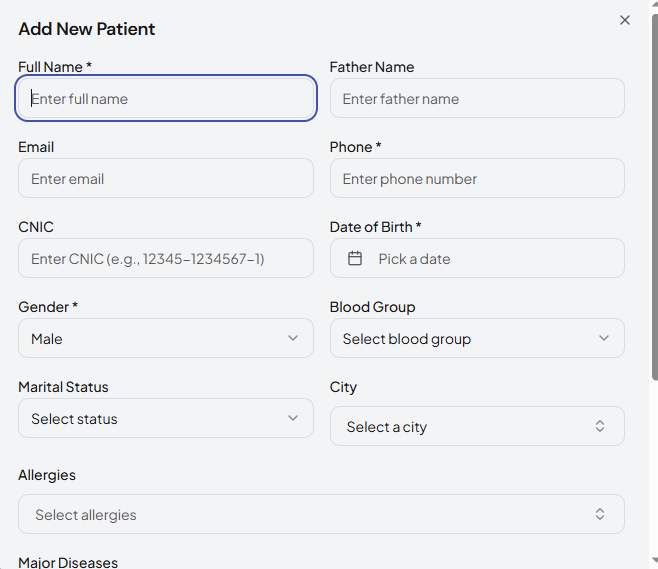Click the Allergies up-down selector arrows

point(600,514)
